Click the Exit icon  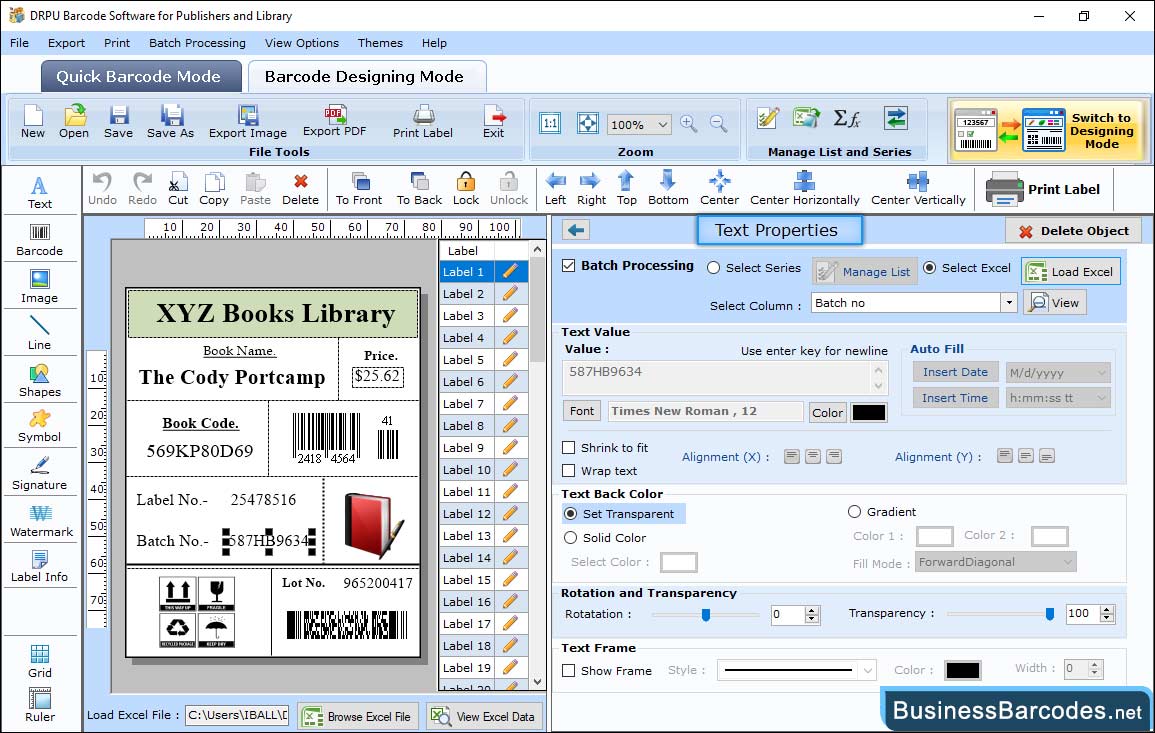point(494,122)
